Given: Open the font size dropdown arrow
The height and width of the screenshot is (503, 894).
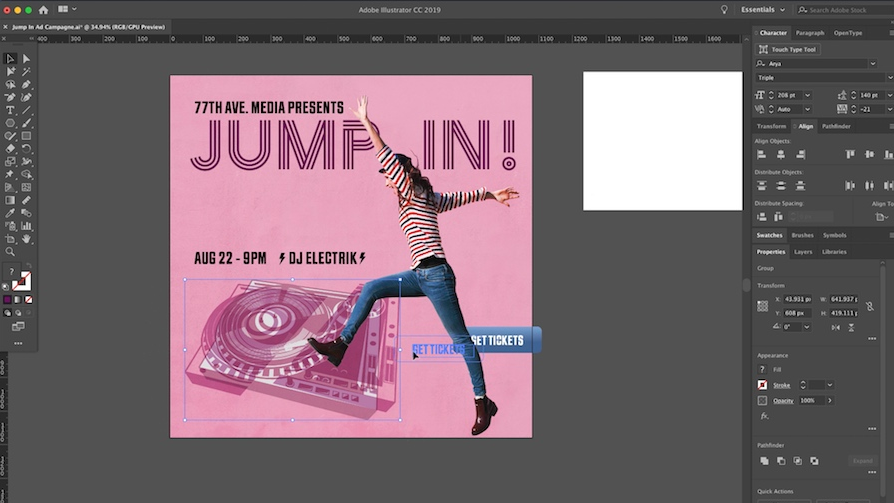Looking at the screenshot, I should point(807,95).
